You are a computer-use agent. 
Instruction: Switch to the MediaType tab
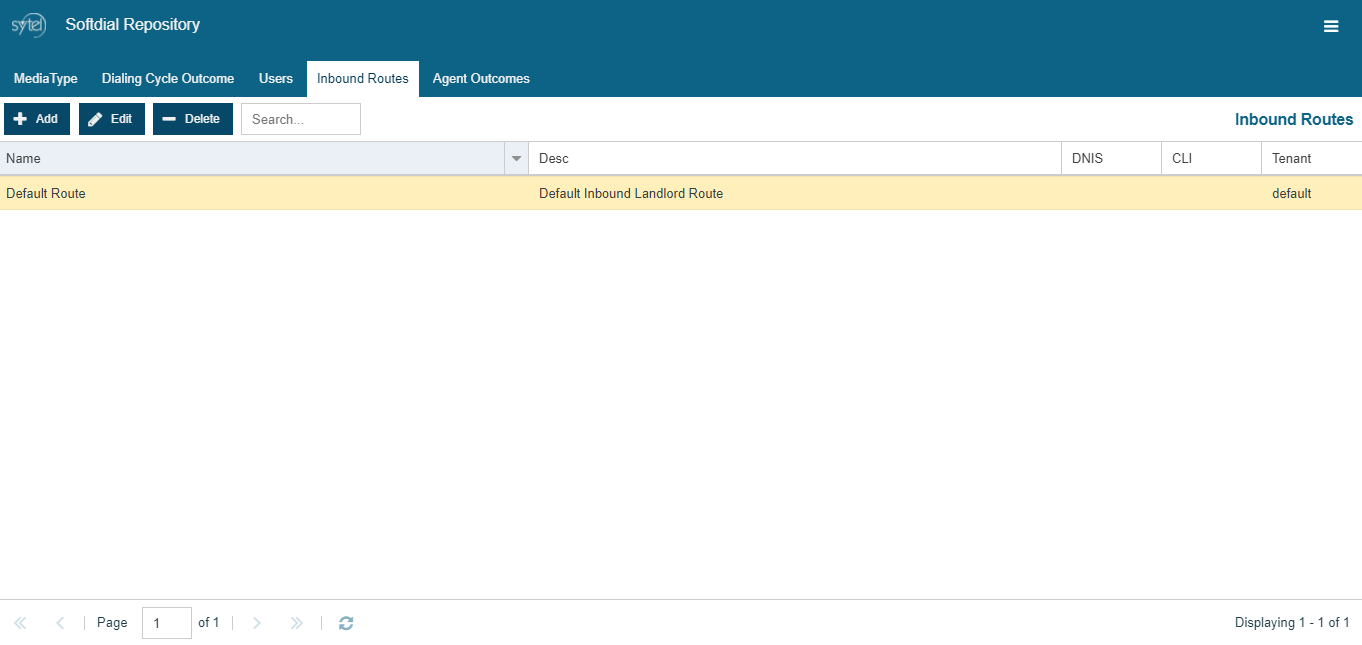click(46, 79)
